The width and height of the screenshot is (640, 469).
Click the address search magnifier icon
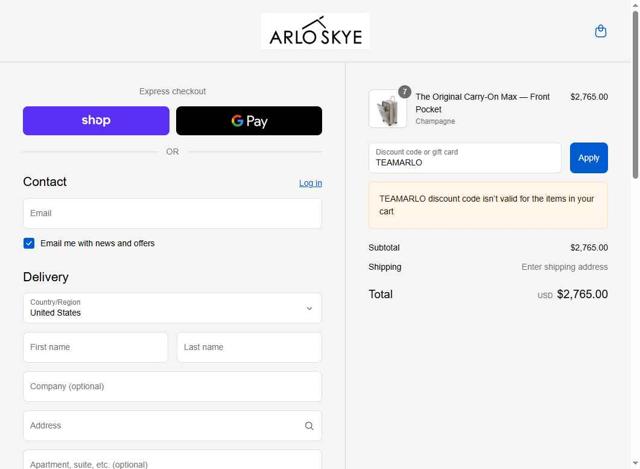click(309, 426)
